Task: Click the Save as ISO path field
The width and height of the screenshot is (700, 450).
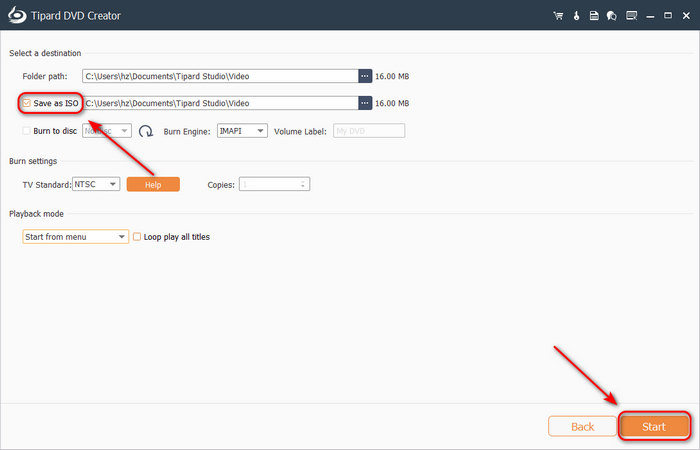Action: pos(221,103)
